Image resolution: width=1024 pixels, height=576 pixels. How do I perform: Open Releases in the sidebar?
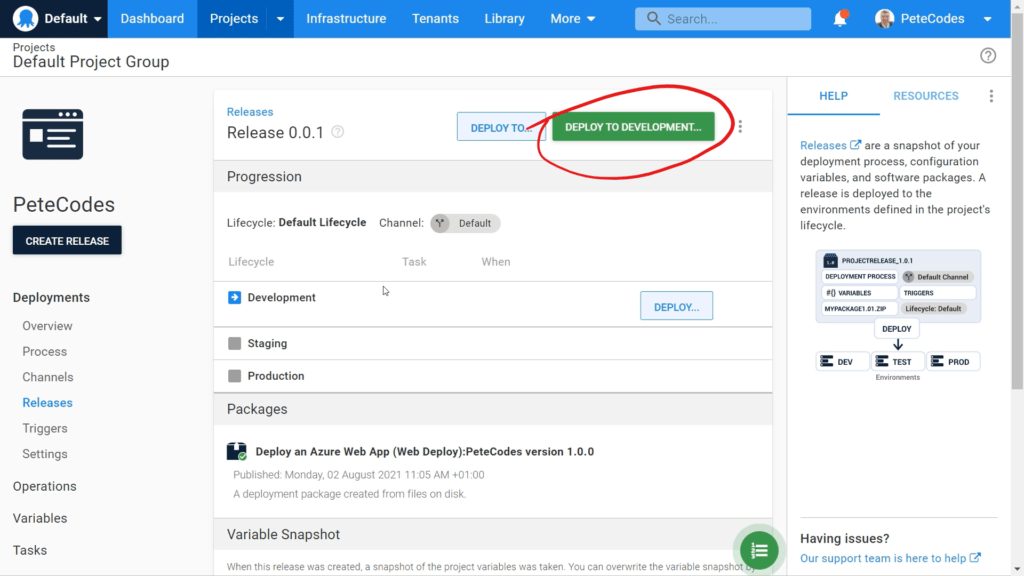point(47,402)
